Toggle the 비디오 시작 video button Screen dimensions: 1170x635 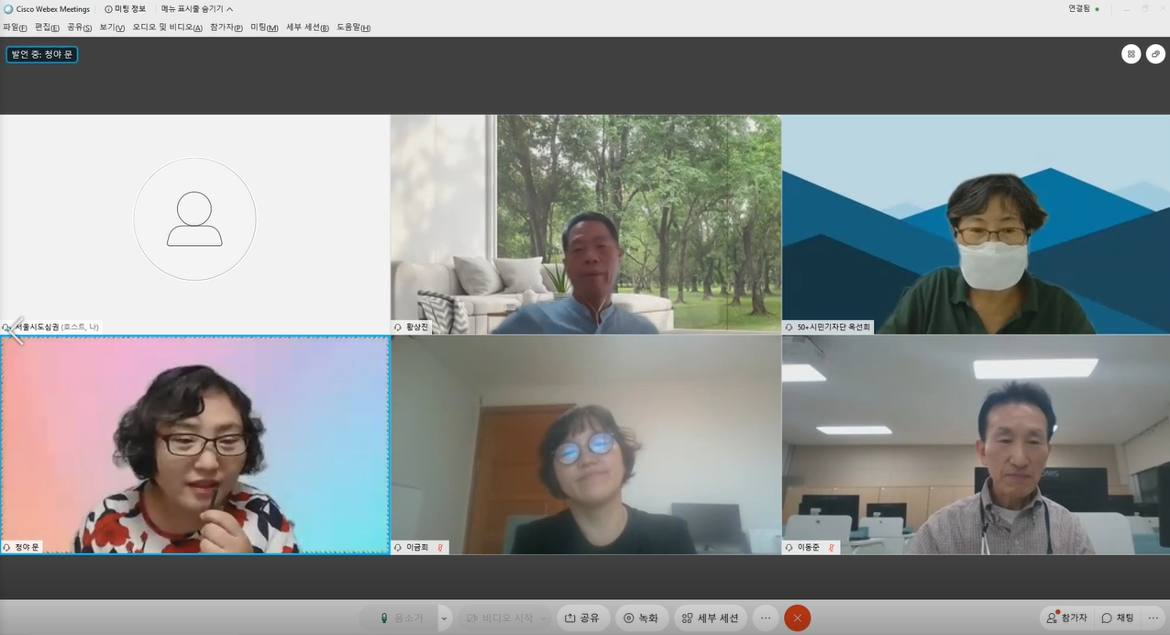click(x=499, y=618)
